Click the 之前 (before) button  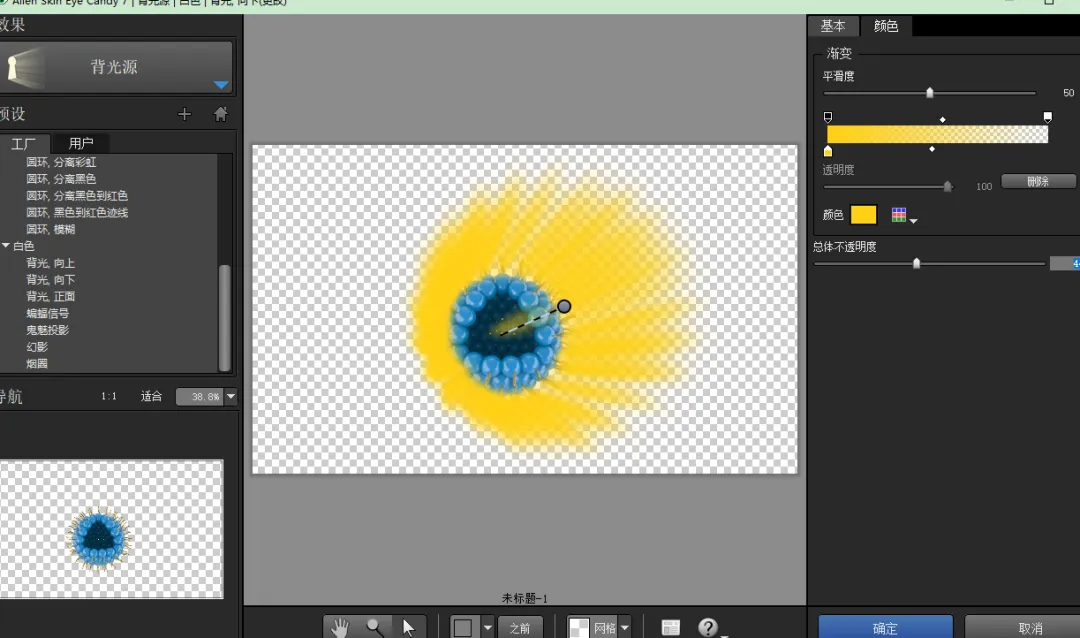pos(520,628)
